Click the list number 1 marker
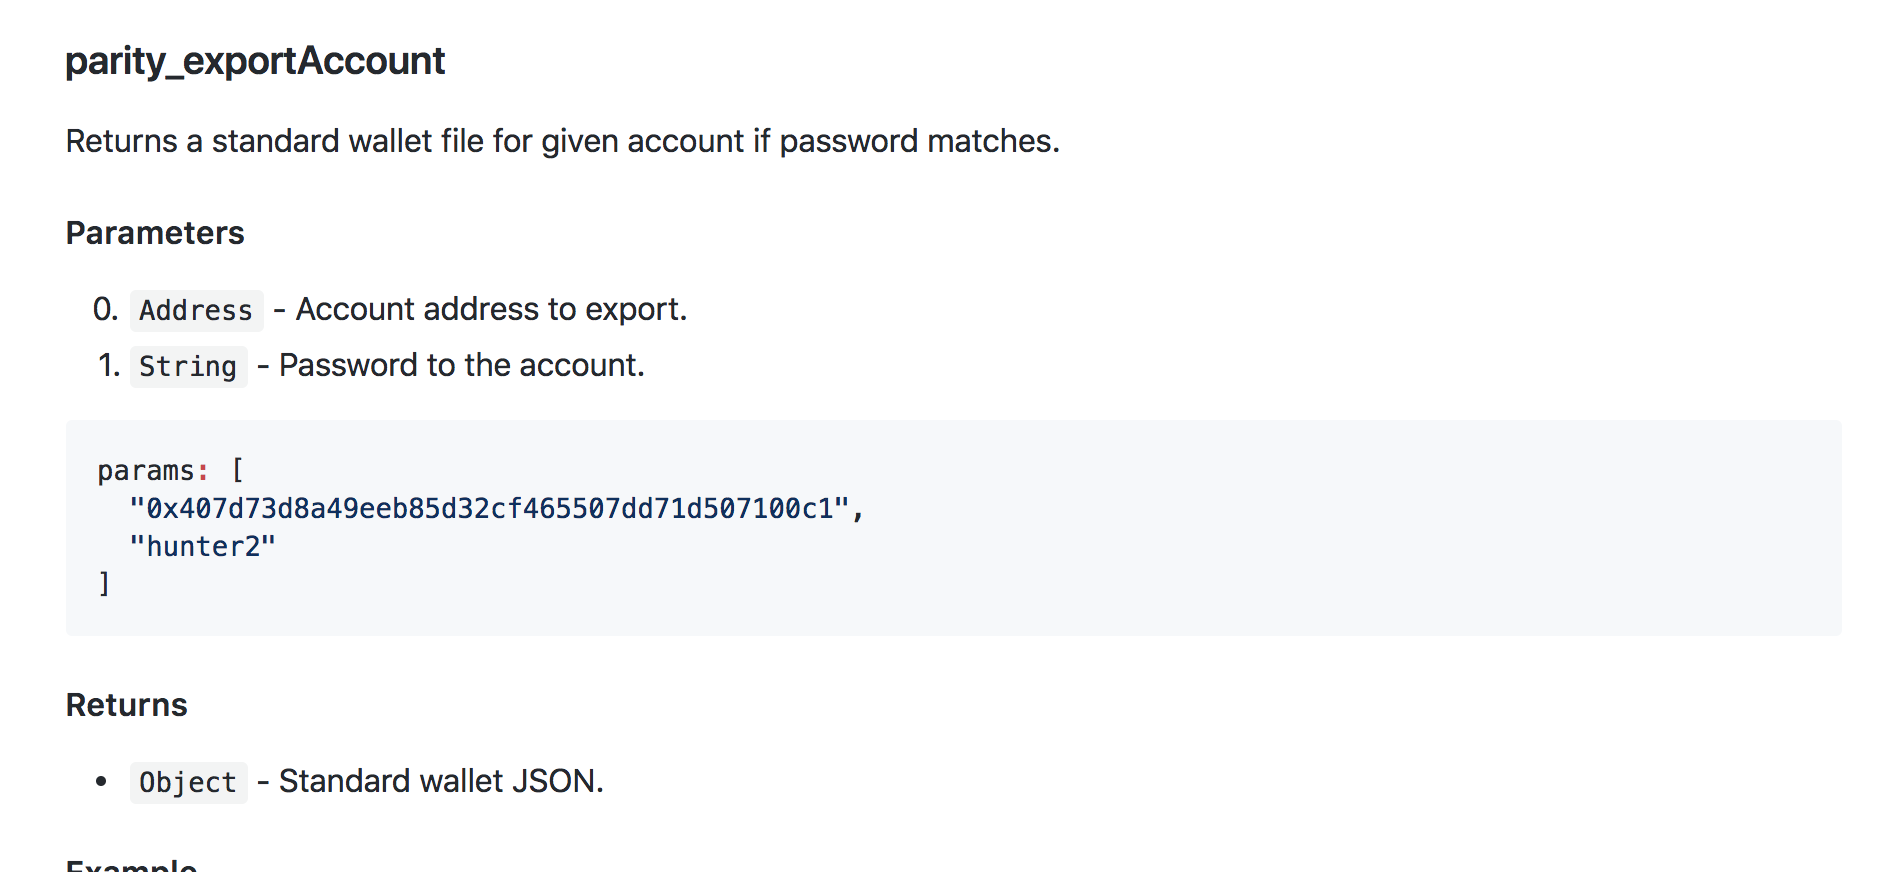Image resolution: width=1884 pixels, height=872 pixels. 108,366
